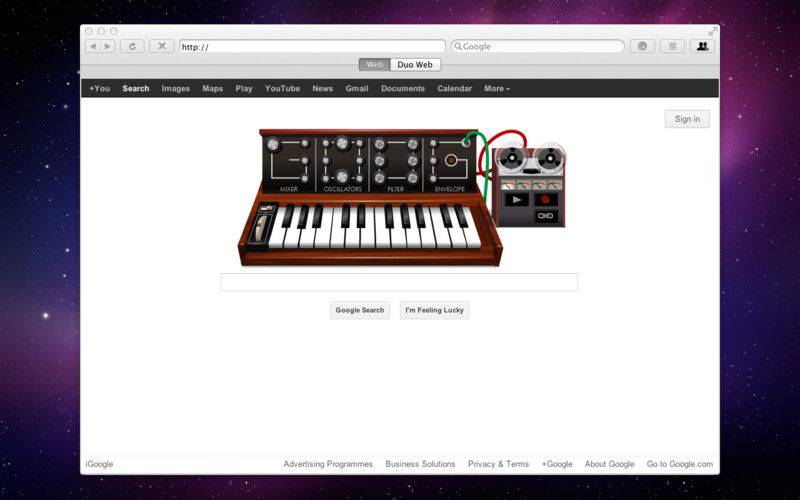
Task: Click the red-centered Envelope button
Action: click(451, 161)
